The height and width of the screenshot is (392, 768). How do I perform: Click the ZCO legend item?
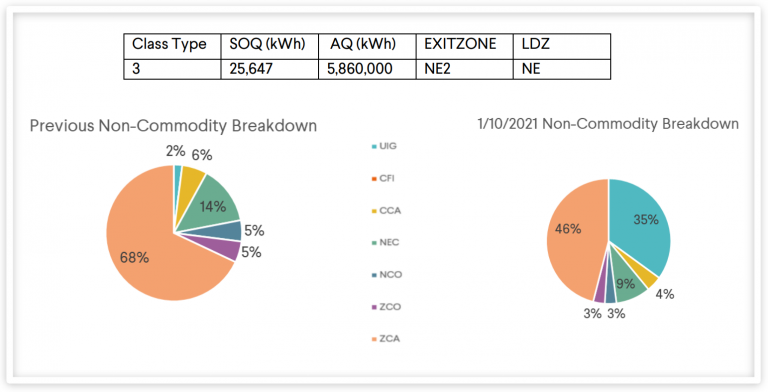[x=386, y=307]
